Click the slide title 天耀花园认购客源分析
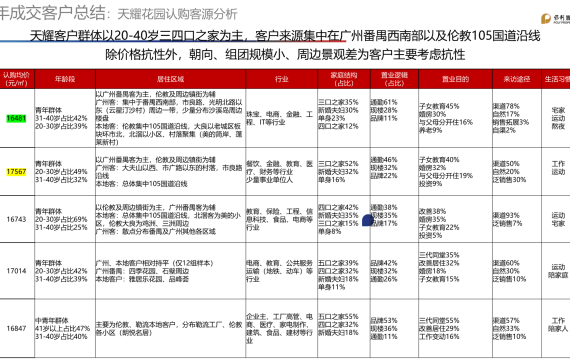The image size is (570, 360). [x=177, y=14]
